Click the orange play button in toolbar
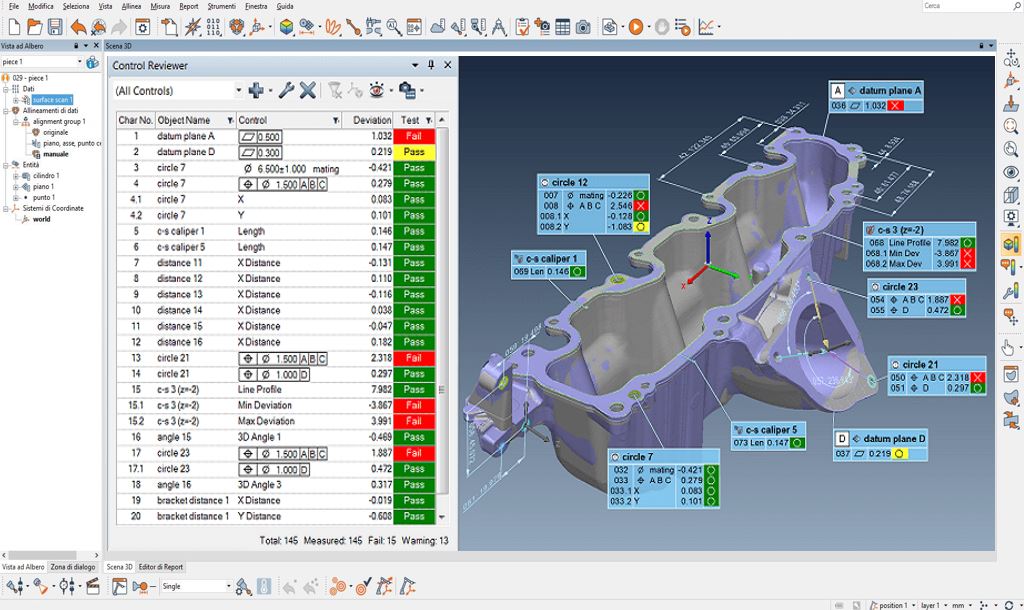 pos(636,27)
